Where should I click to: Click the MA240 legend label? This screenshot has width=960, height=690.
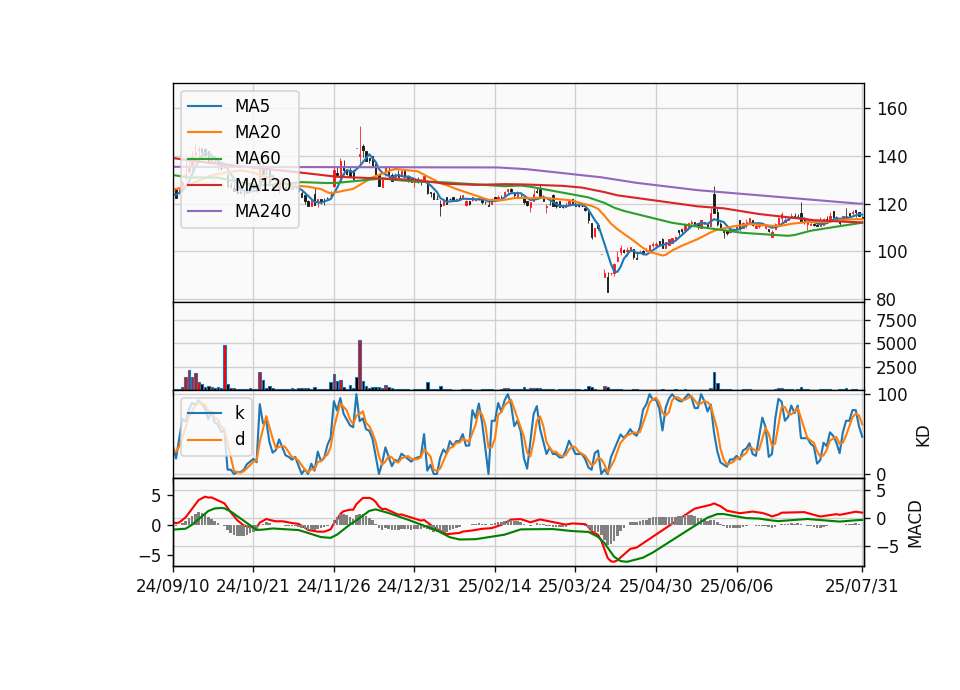click(x=263, y=211)
